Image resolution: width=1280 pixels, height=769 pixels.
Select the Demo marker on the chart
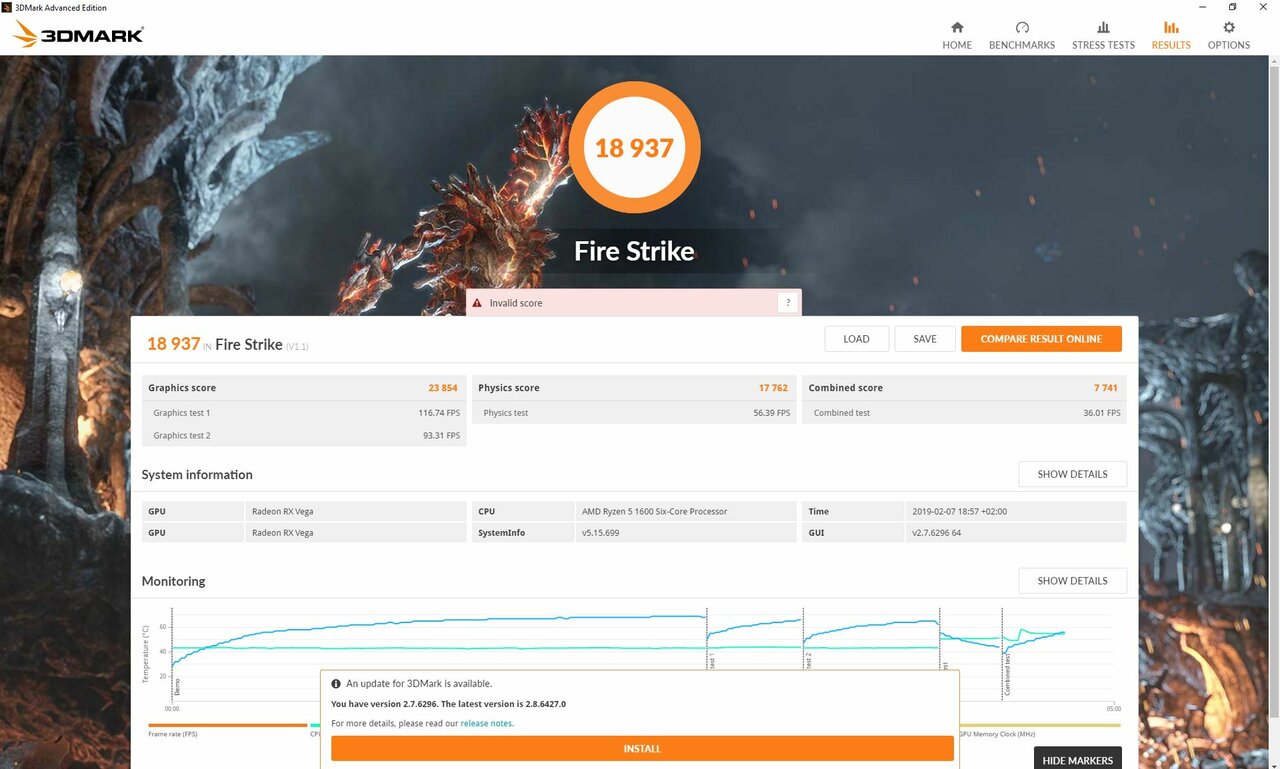[x=178, y=687]
